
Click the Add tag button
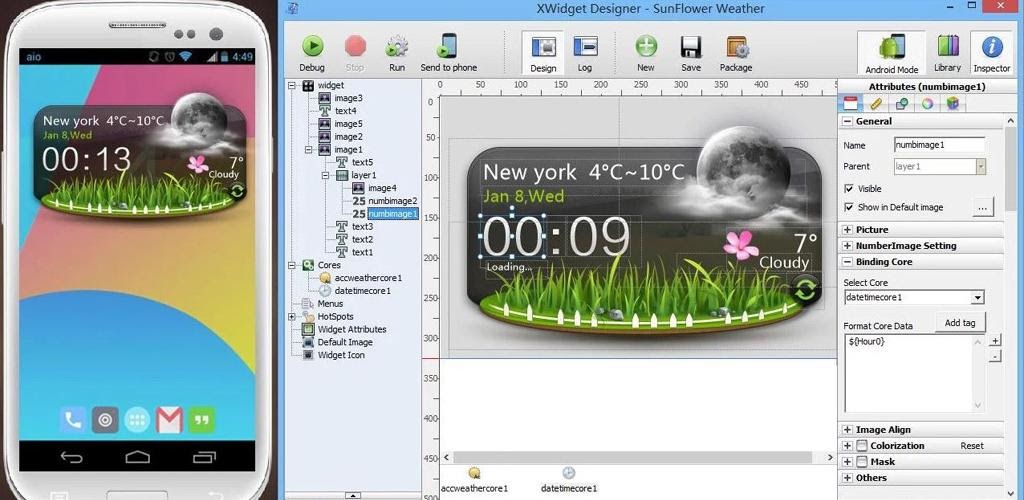click(959, 322)
